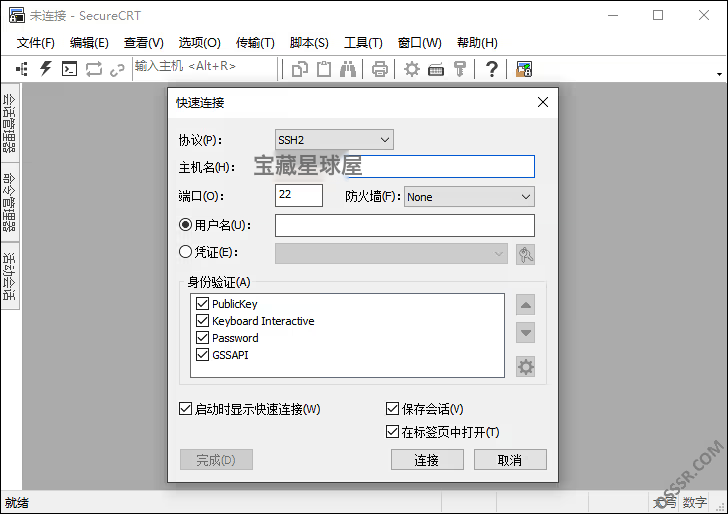Click the Help question mark icon
This screenshot has width=728, height=514.
click(492, 69)
